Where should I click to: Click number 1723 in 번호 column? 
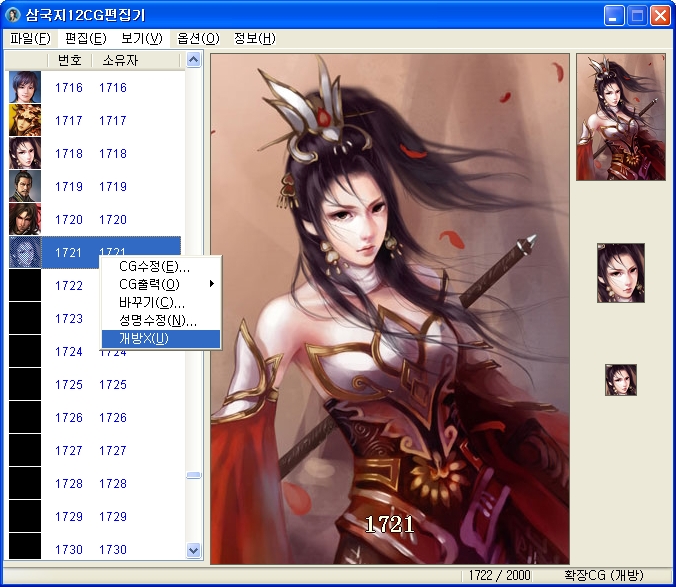click(x=69, y=318)
